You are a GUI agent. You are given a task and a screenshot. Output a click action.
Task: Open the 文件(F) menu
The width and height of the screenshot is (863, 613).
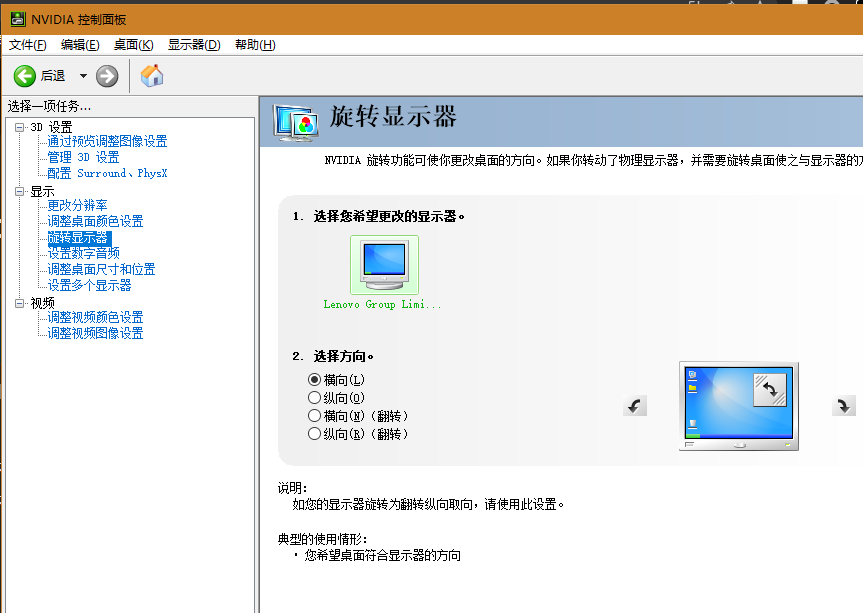[x=28, y=45]
